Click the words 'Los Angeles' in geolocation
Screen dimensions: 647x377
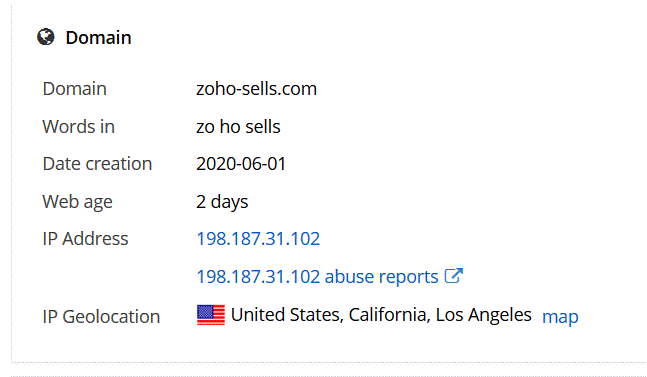point(484,315)
